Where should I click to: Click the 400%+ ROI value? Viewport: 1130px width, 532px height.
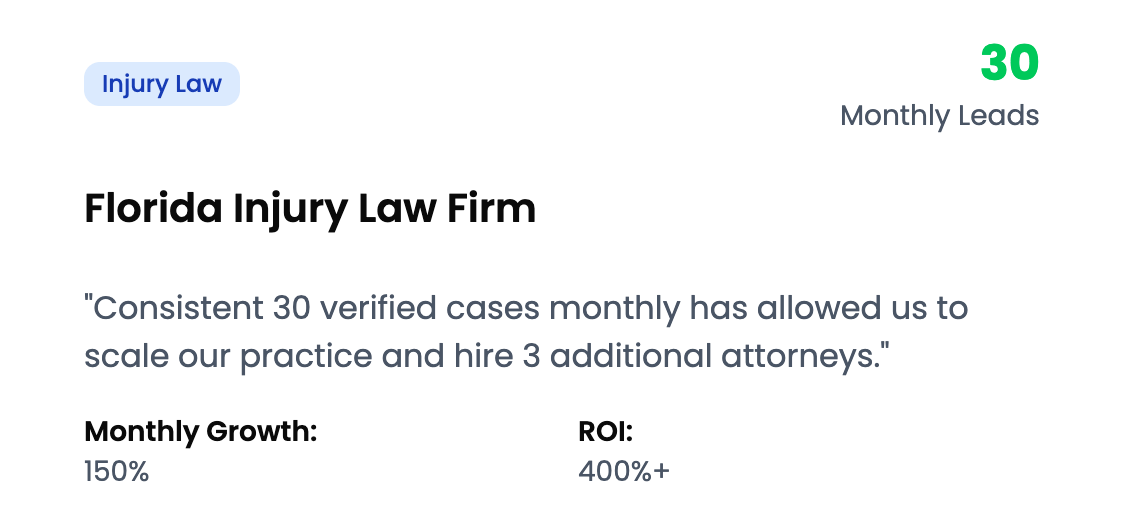click(x=624, y=471)
